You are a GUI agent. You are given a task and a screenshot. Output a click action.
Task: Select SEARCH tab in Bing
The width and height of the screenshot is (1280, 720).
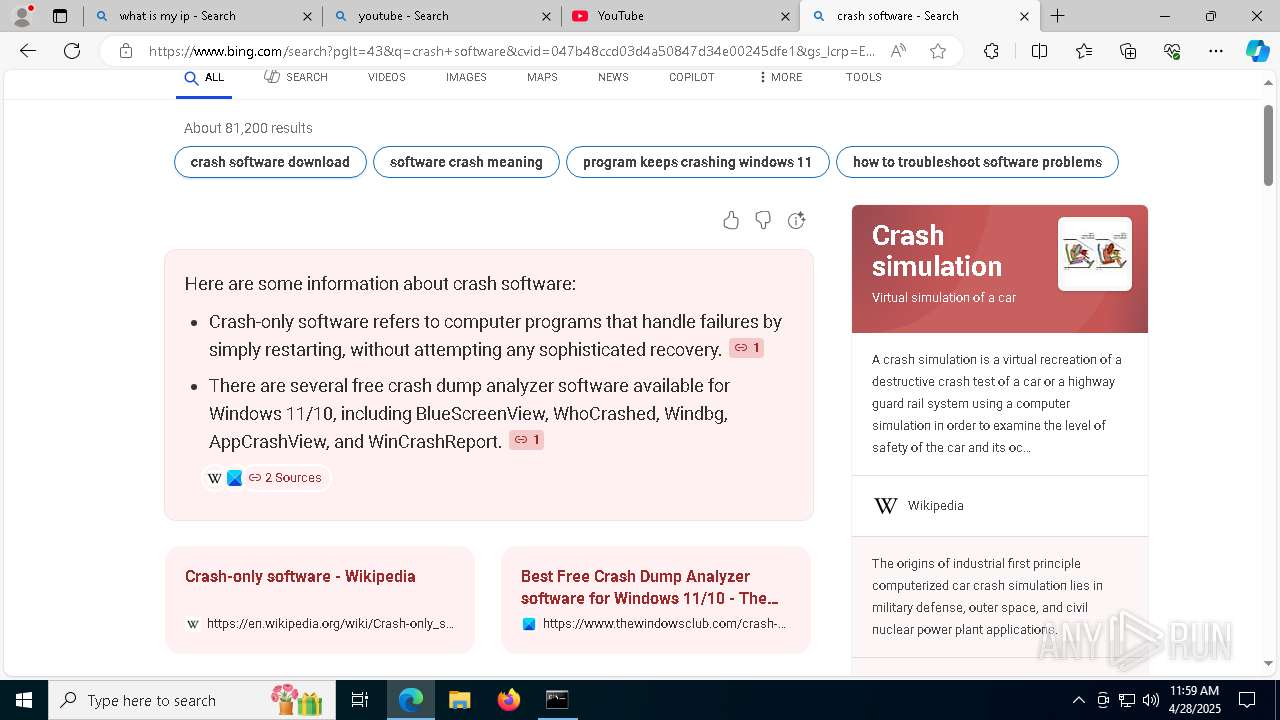[x=296, y=77]
